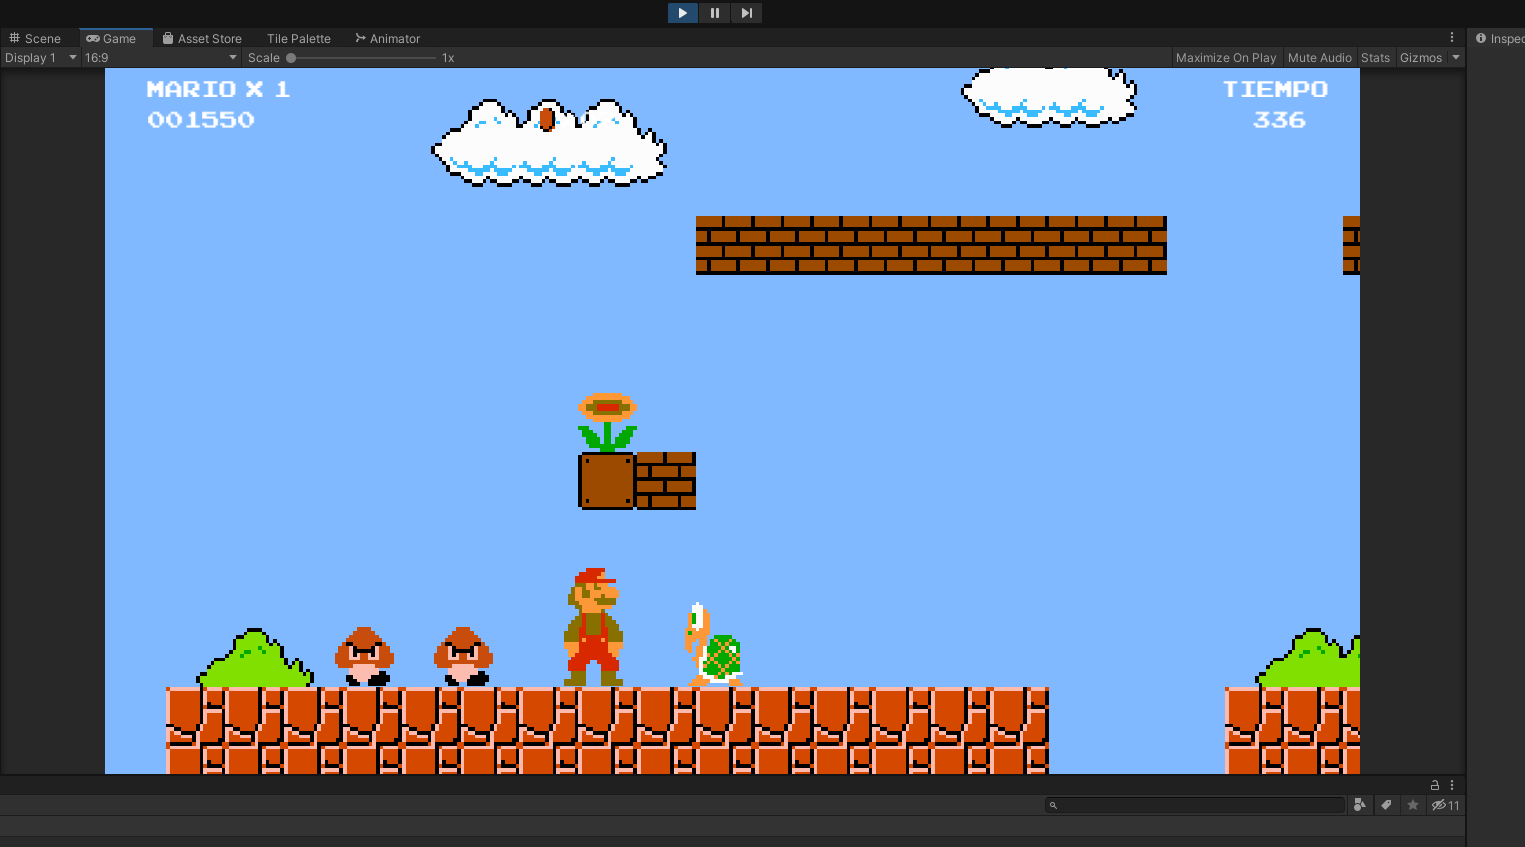This screenshot has width=1525, height=847.
Task: Click the Scale slider handle
Action: 291,58
